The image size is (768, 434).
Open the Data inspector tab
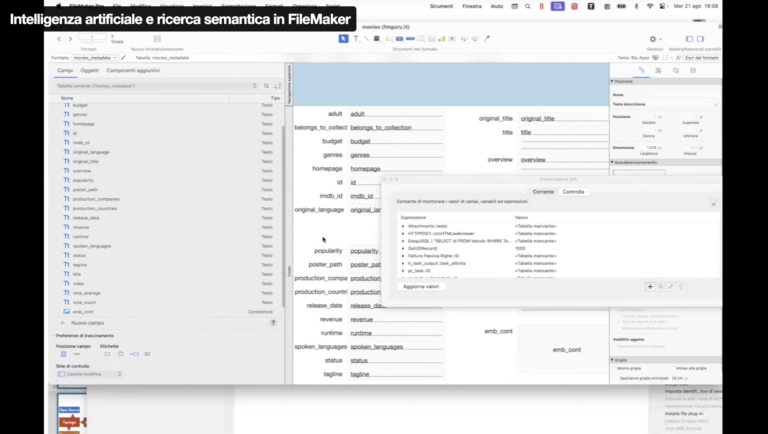tap(693, 71)
